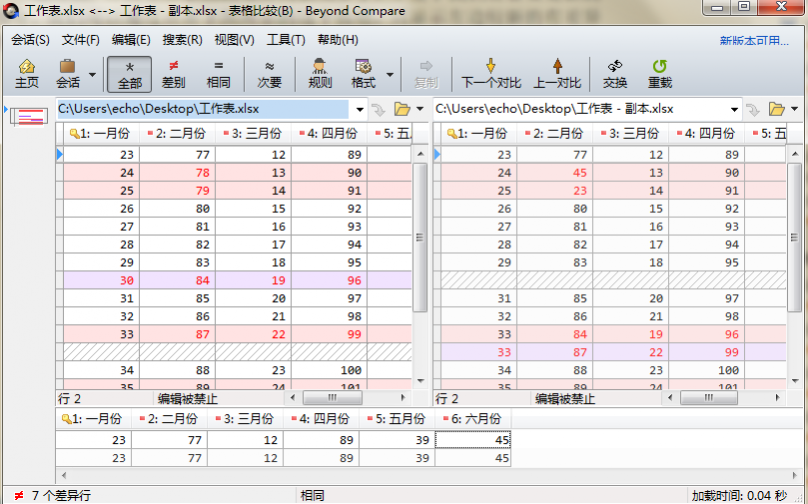Open the 格式 format icon
Image resolution: width=808 pixels, height=504 pixels.
[363, 74]
